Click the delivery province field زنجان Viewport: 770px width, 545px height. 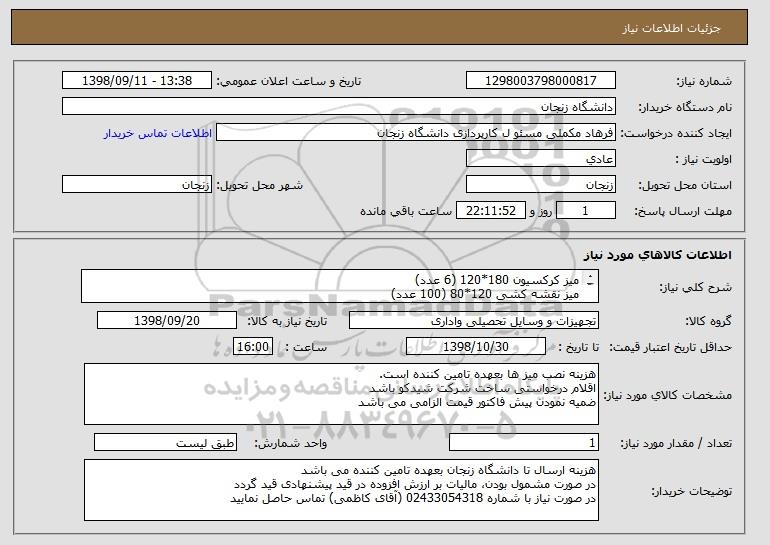[541, 185]
